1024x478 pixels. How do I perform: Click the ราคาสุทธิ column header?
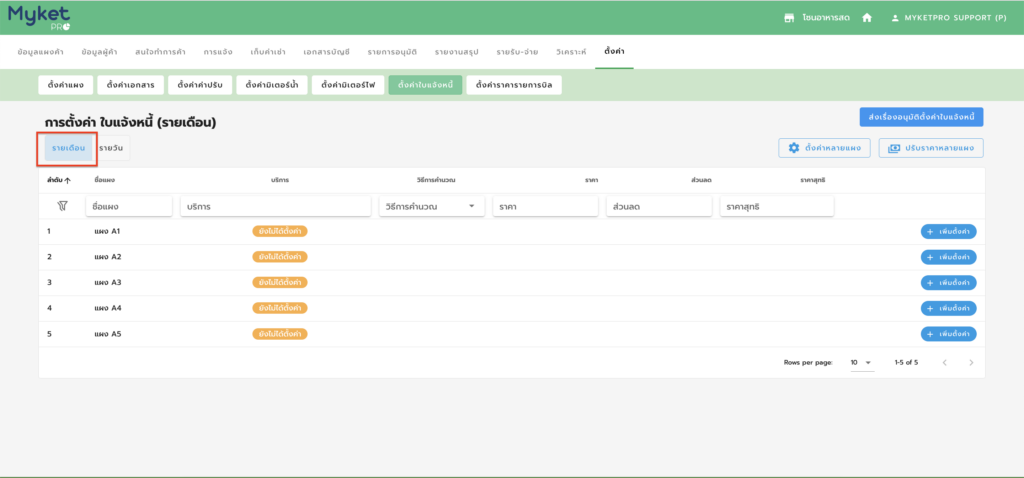click(813, 180)
